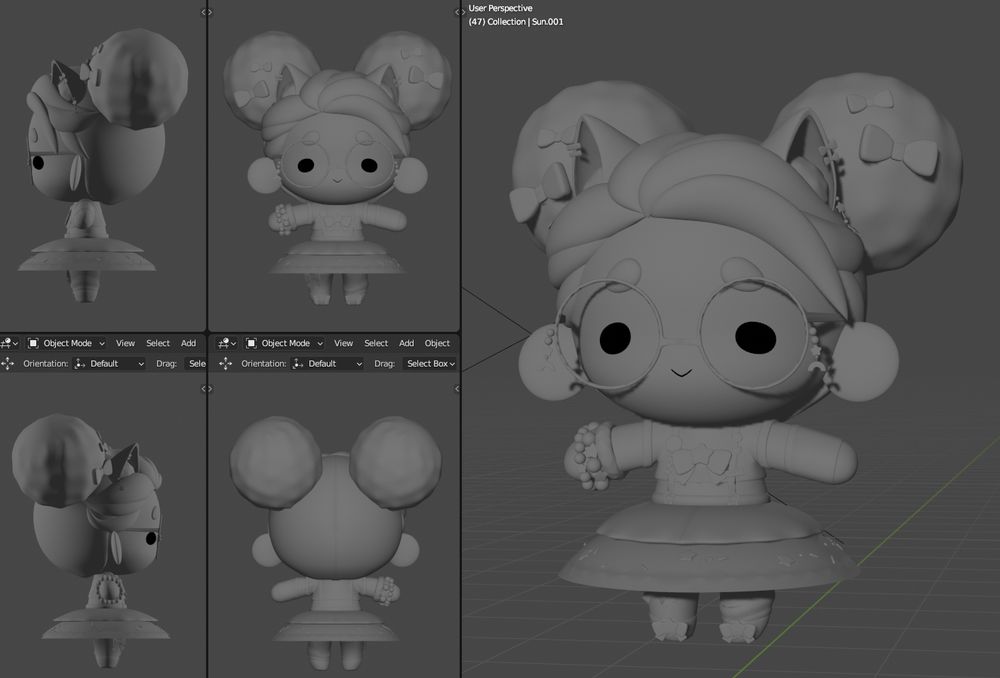The height and width of the screenshot is (678, 1000).
Task: Open truncated Drag dropdown in bottom-left header
Action: (x=196, y=364)
